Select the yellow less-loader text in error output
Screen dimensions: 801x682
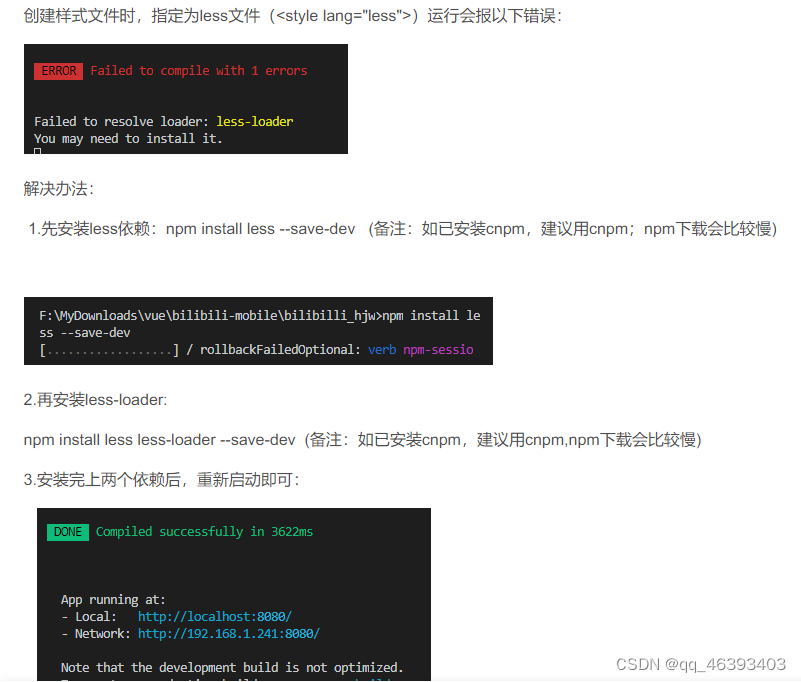click(254, 119)
